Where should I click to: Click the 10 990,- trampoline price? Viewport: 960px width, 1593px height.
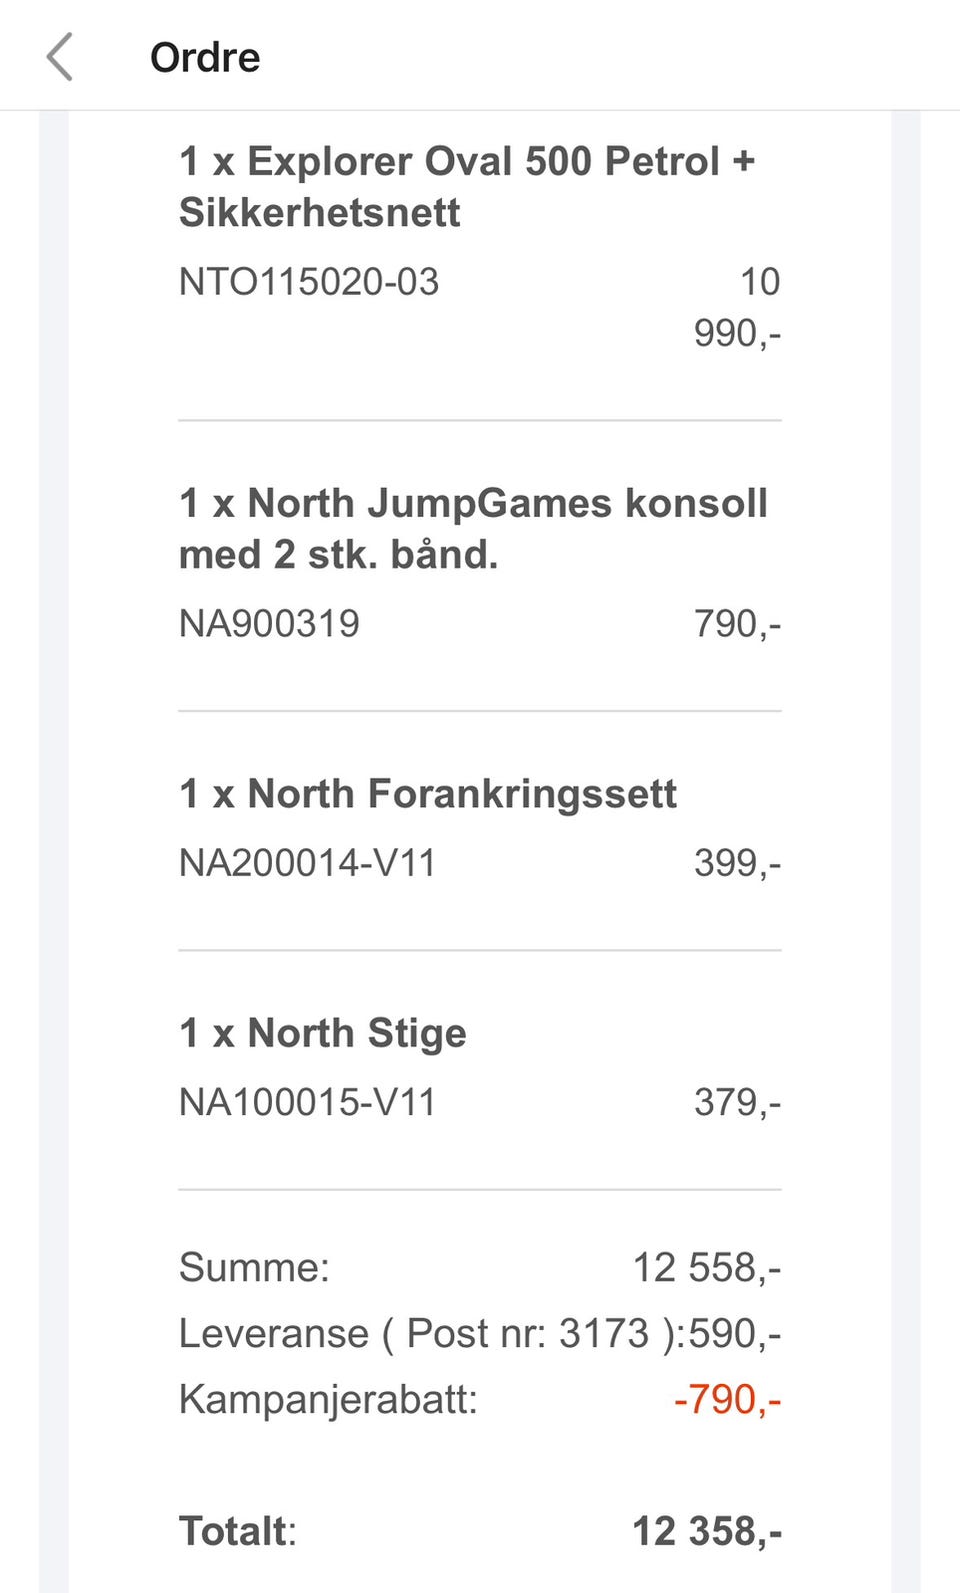tap(738, 307)
